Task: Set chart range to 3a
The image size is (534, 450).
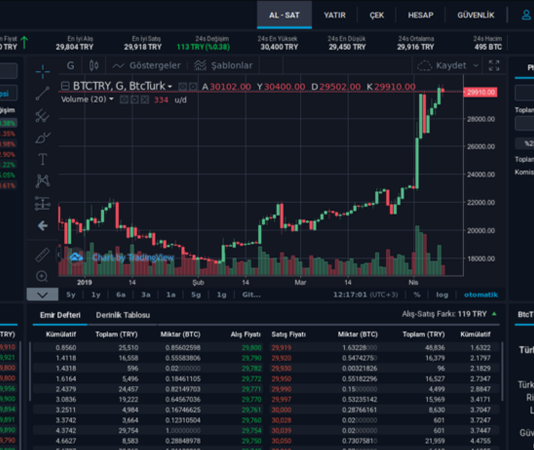Action: (x=146, y=295)
